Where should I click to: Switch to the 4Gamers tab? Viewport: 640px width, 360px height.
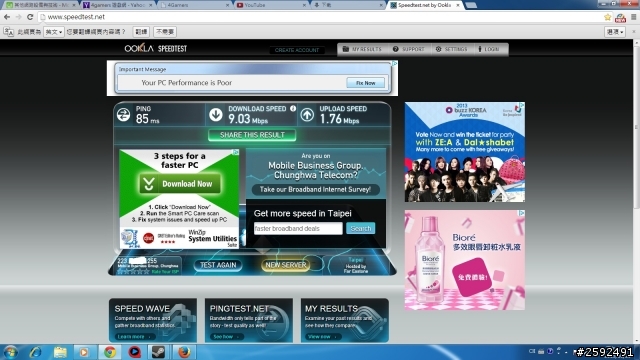tap(193, 5)
